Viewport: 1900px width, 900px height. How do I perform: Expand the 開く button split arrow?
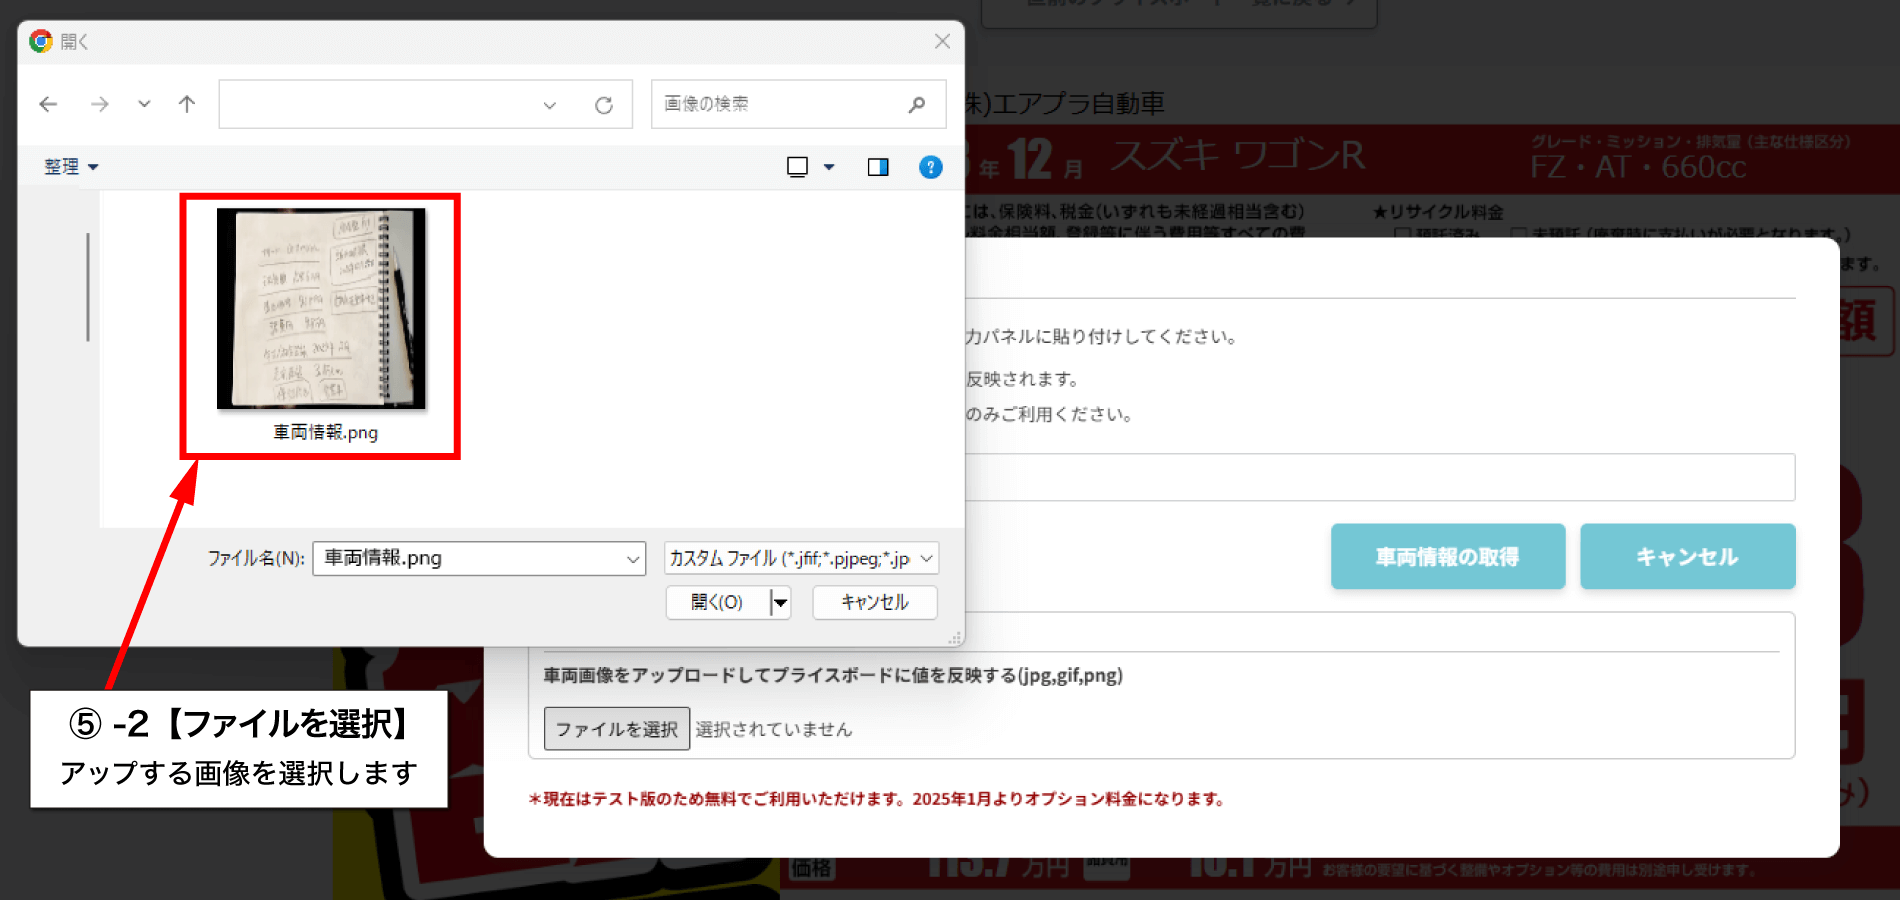[x=781, y=602]
